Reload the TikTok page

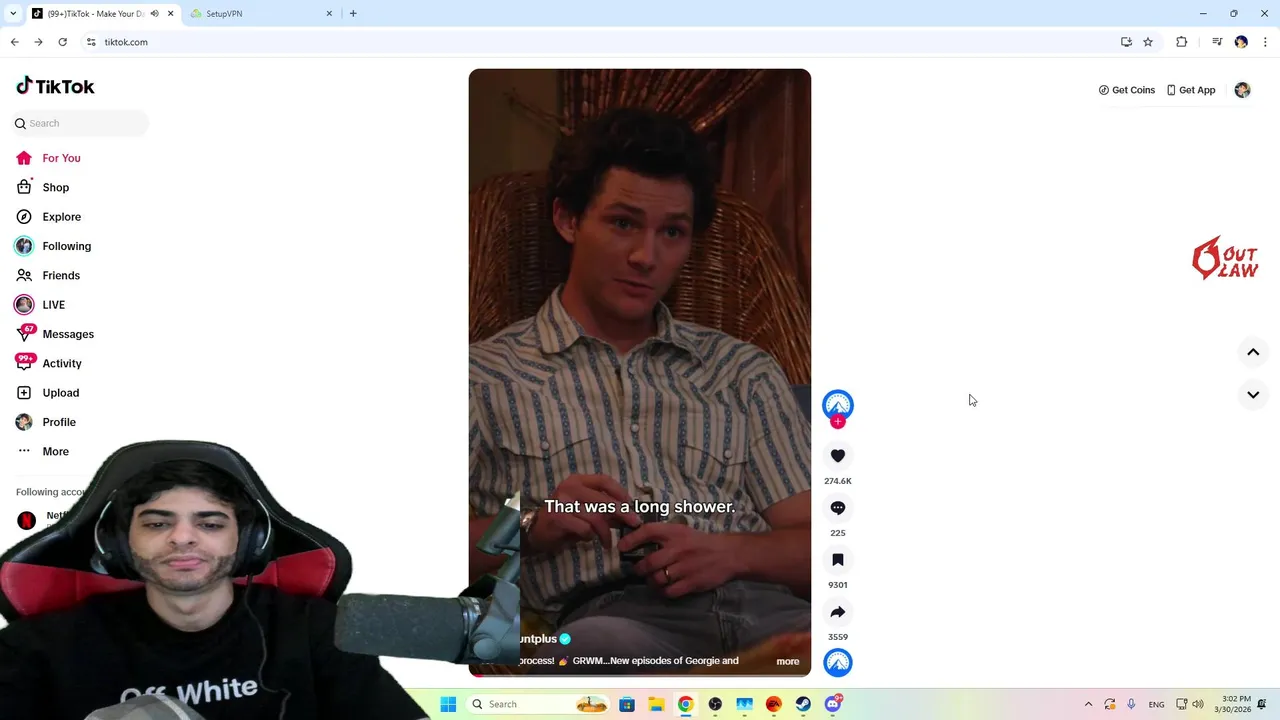(62, 42)
